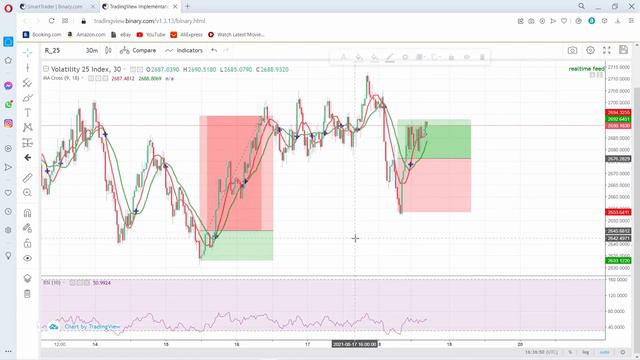640x360 pixels.
Task: Select the TradingView Implementation tab
Action: [x=140, y=7]
